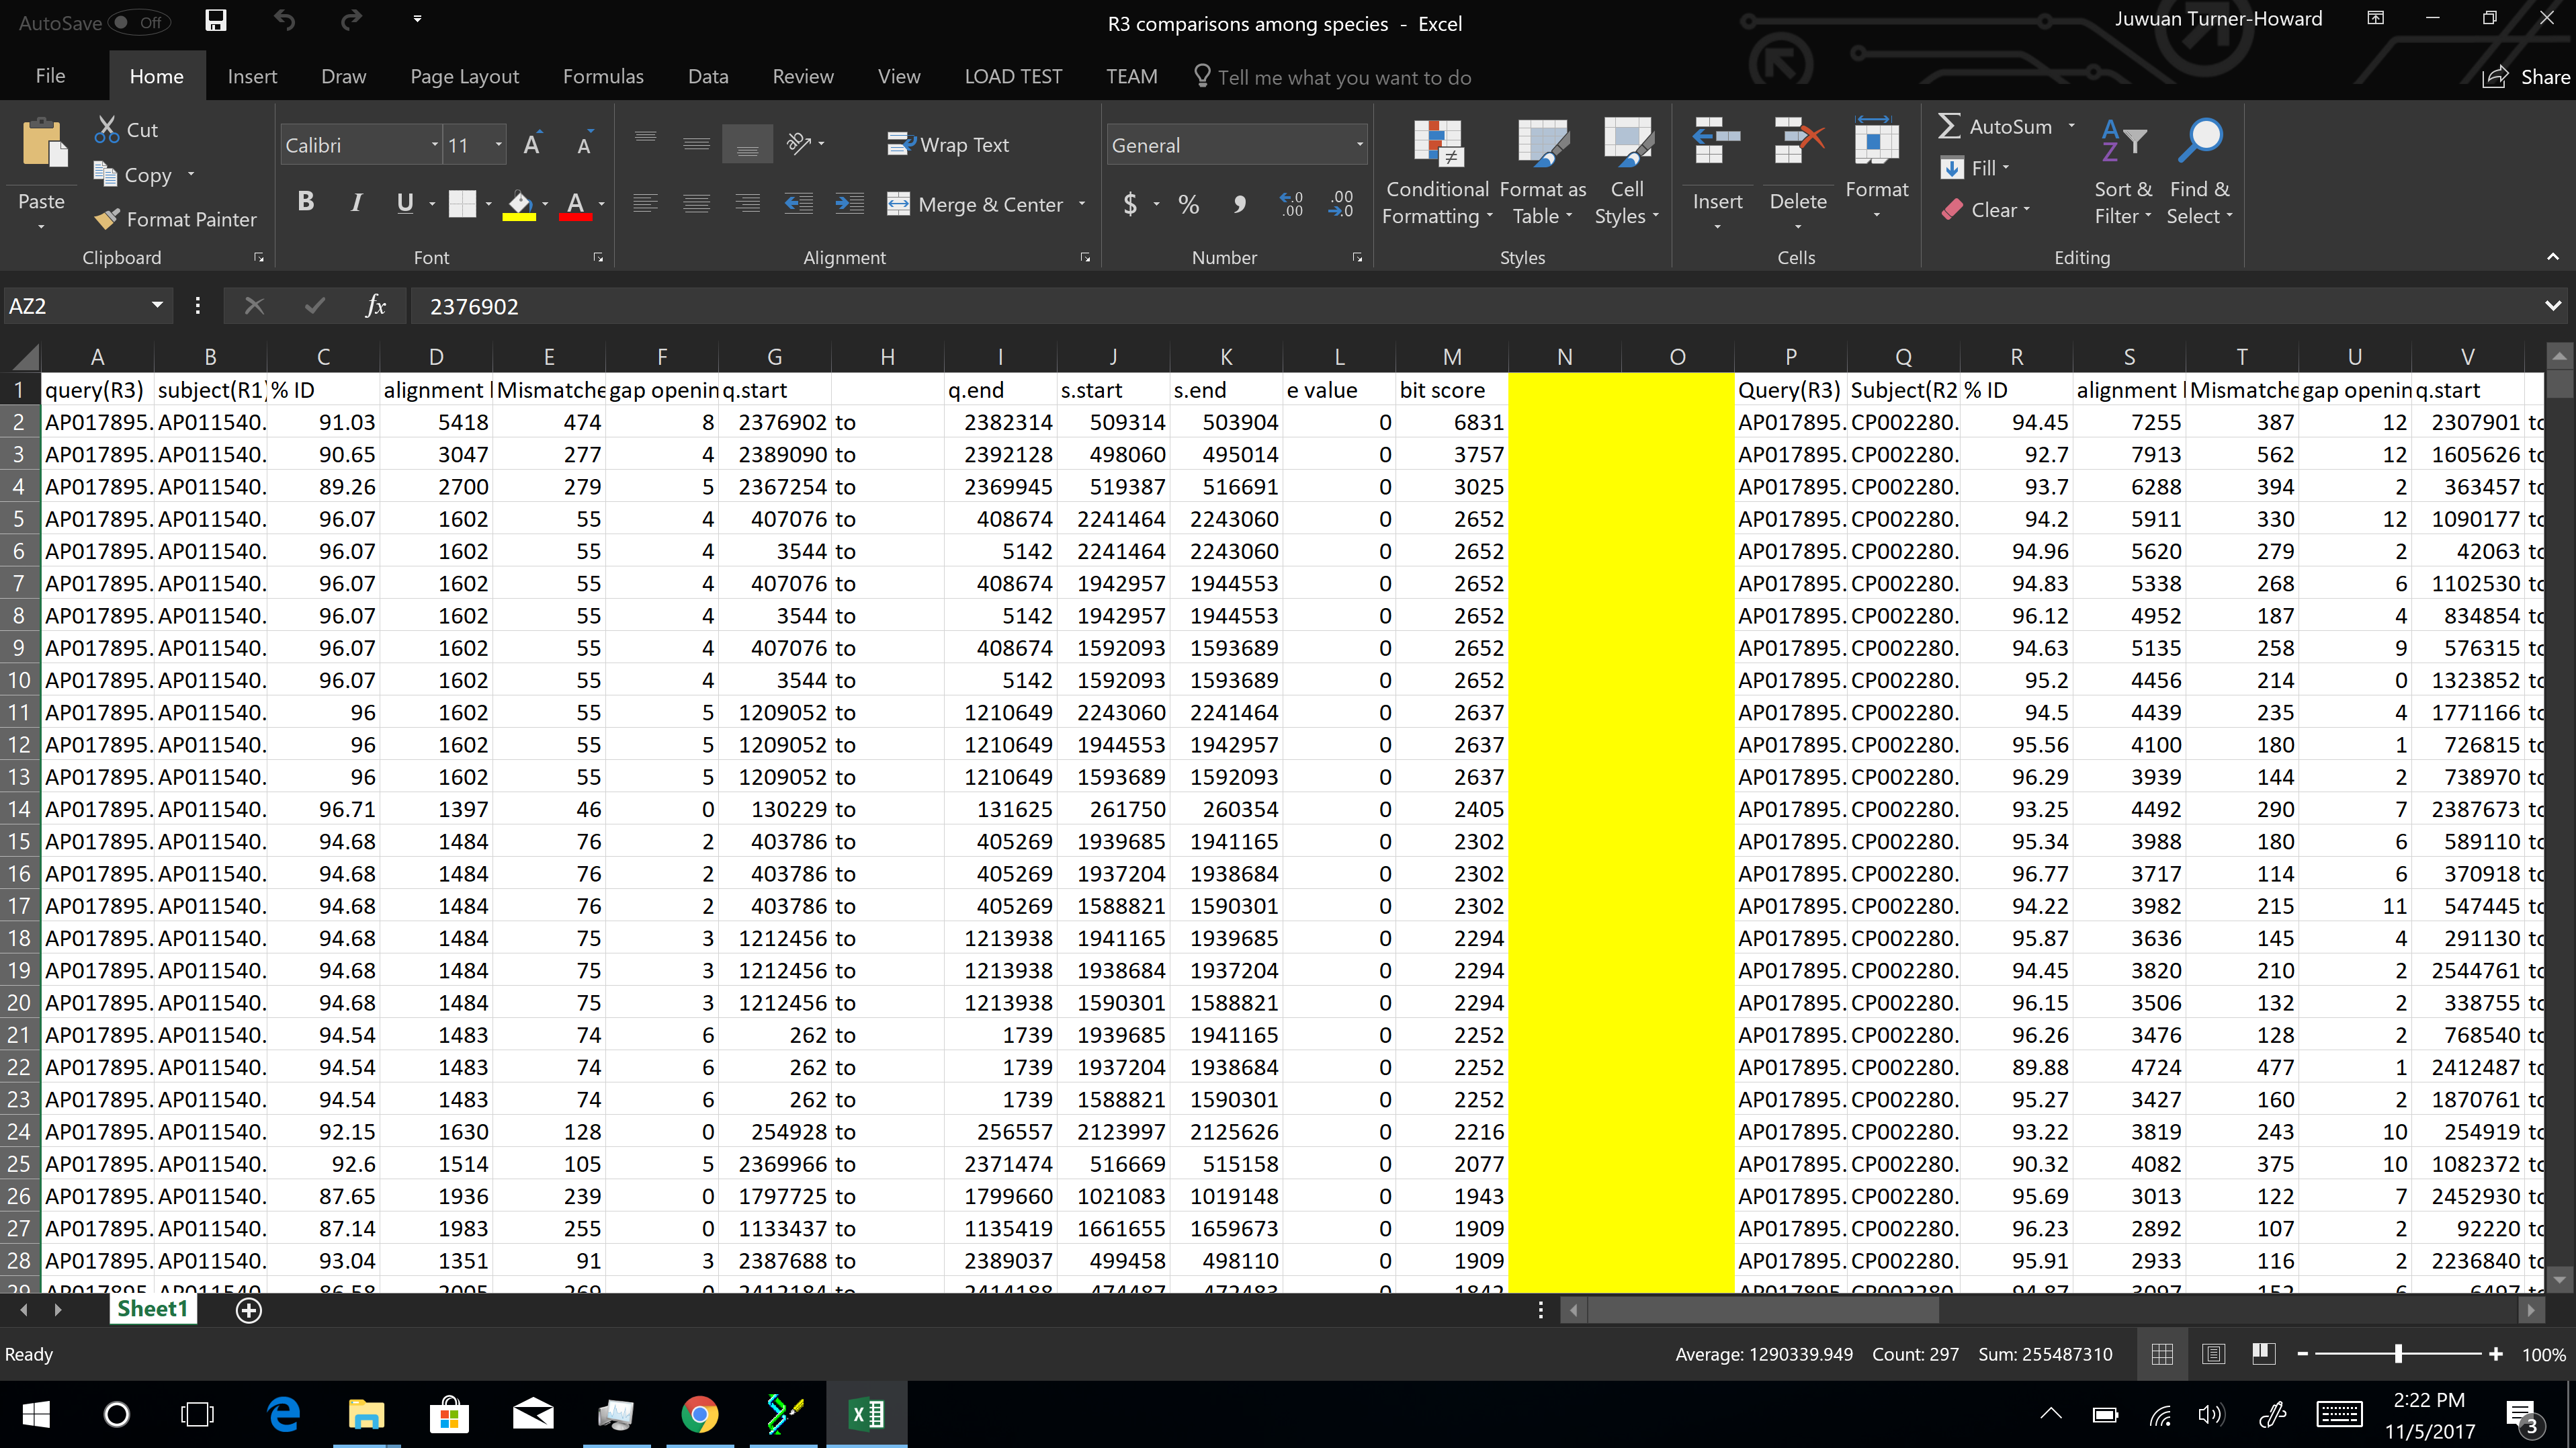Click the Insert Function fx icon
Viewport: 2576px width, 1448px height.
[x=376, y=306]
